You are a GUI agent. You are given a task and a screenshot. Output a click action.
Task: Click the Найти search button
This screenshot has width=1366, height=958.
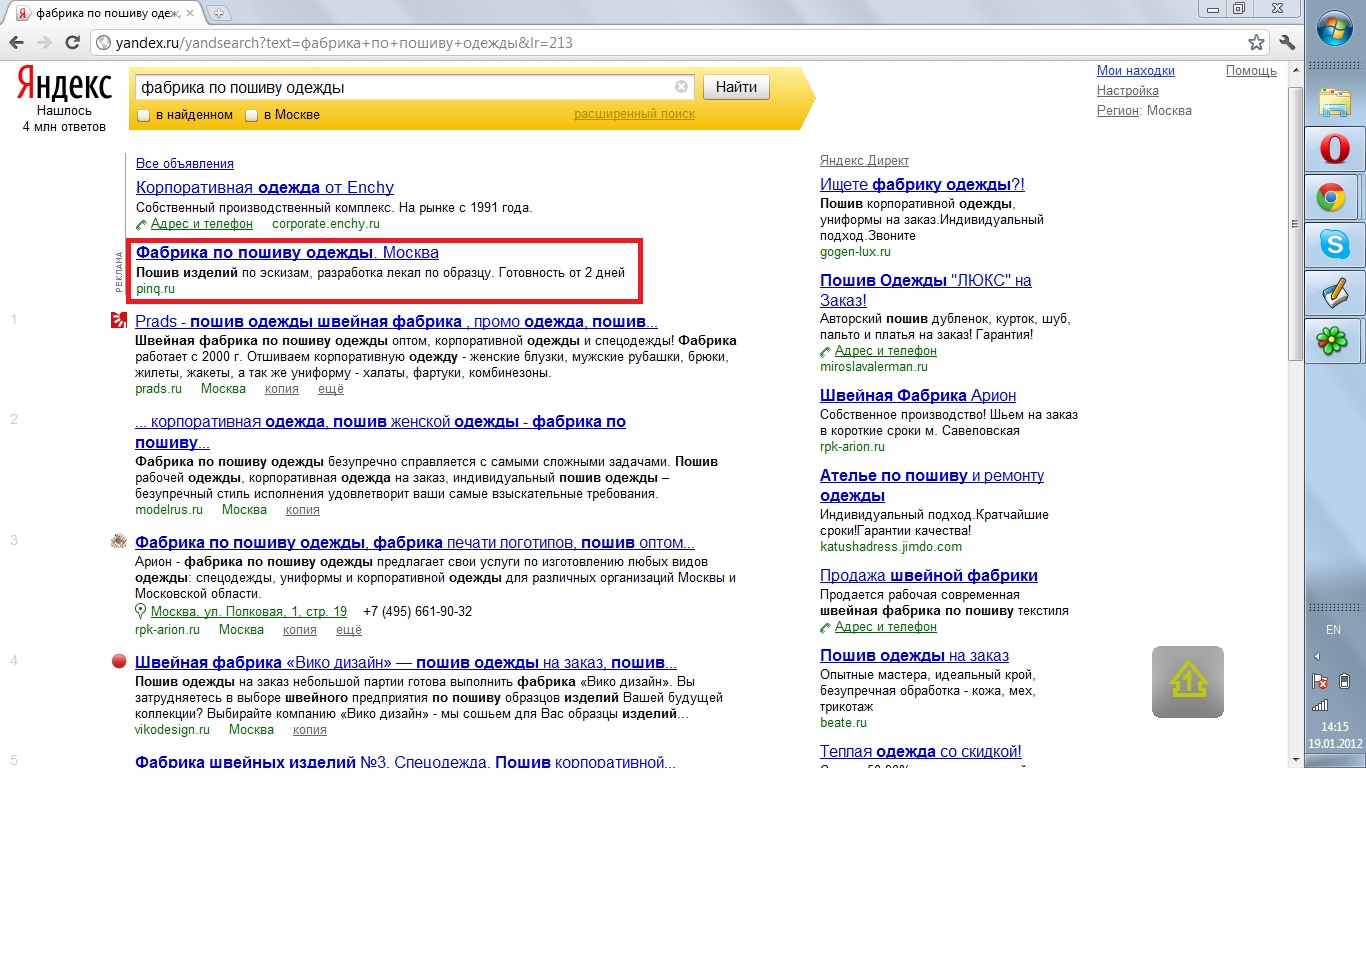736,87
